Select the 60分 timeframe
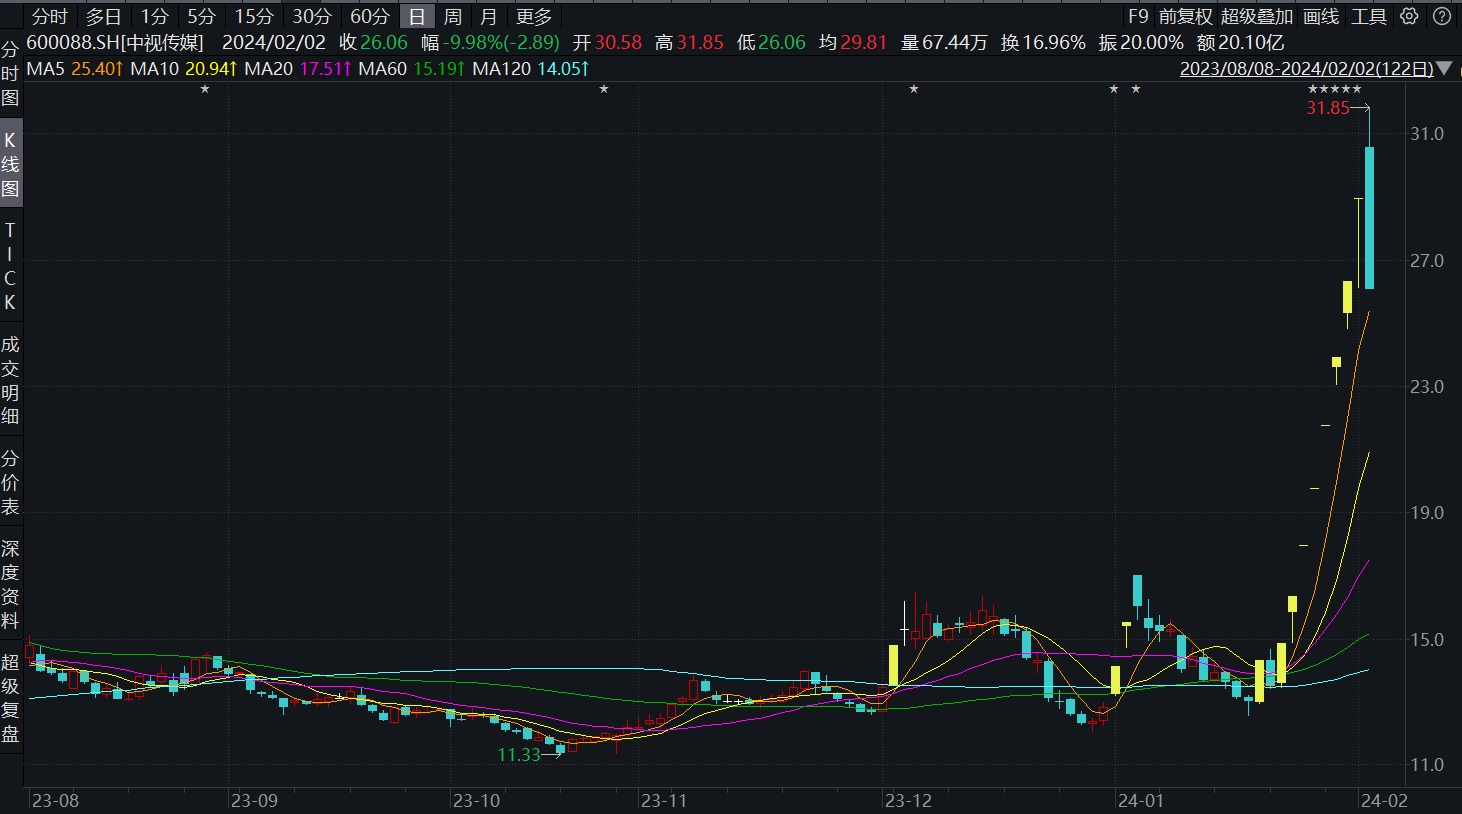The image size is (1462, 814). (369, 16)
